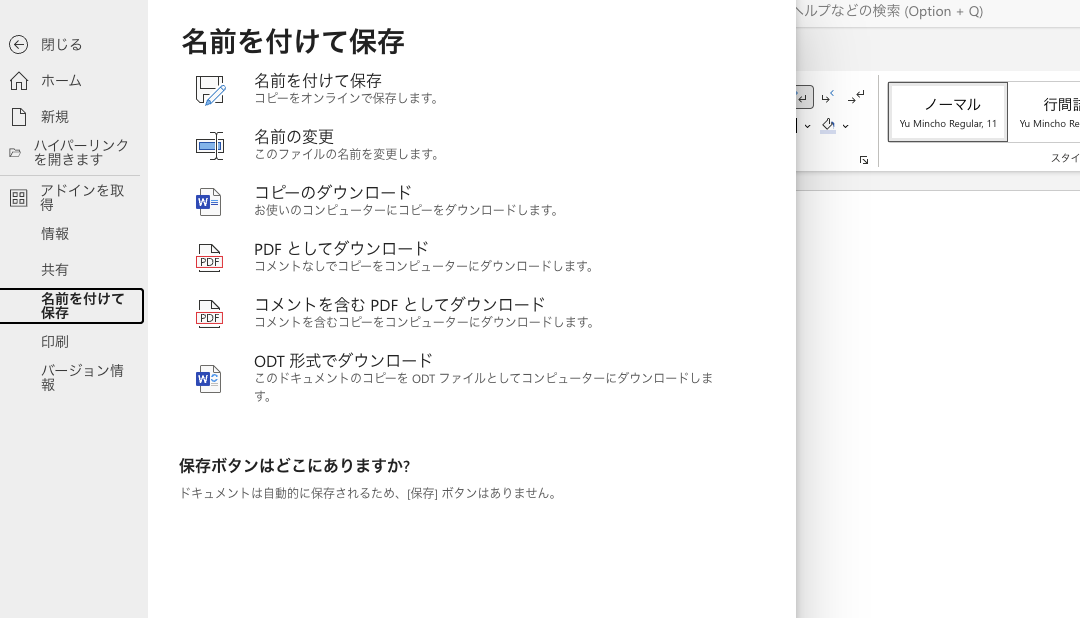1080x618 pixels.
Task: Click the PDF icon for PDF としてダウンロード
Action: tap(209, 258)
